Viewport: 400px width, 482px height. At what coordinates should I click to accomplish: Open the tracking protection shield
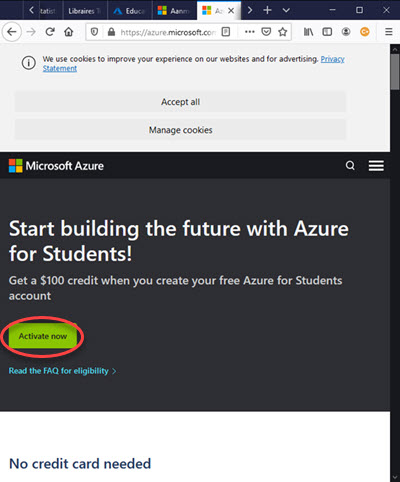[x=94, y=32]
